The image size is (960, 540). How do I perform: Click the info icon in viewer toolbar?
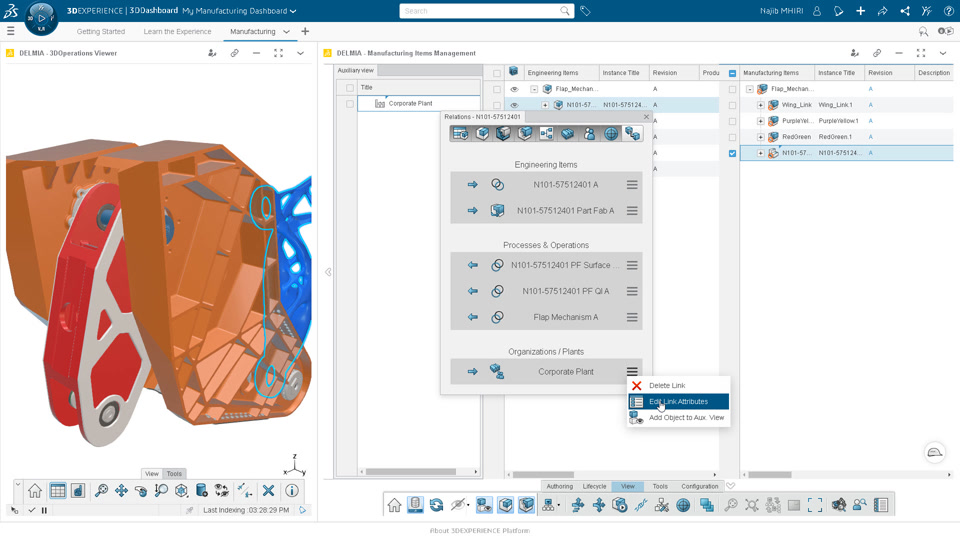pyautogui.click(x=292, y=490)
